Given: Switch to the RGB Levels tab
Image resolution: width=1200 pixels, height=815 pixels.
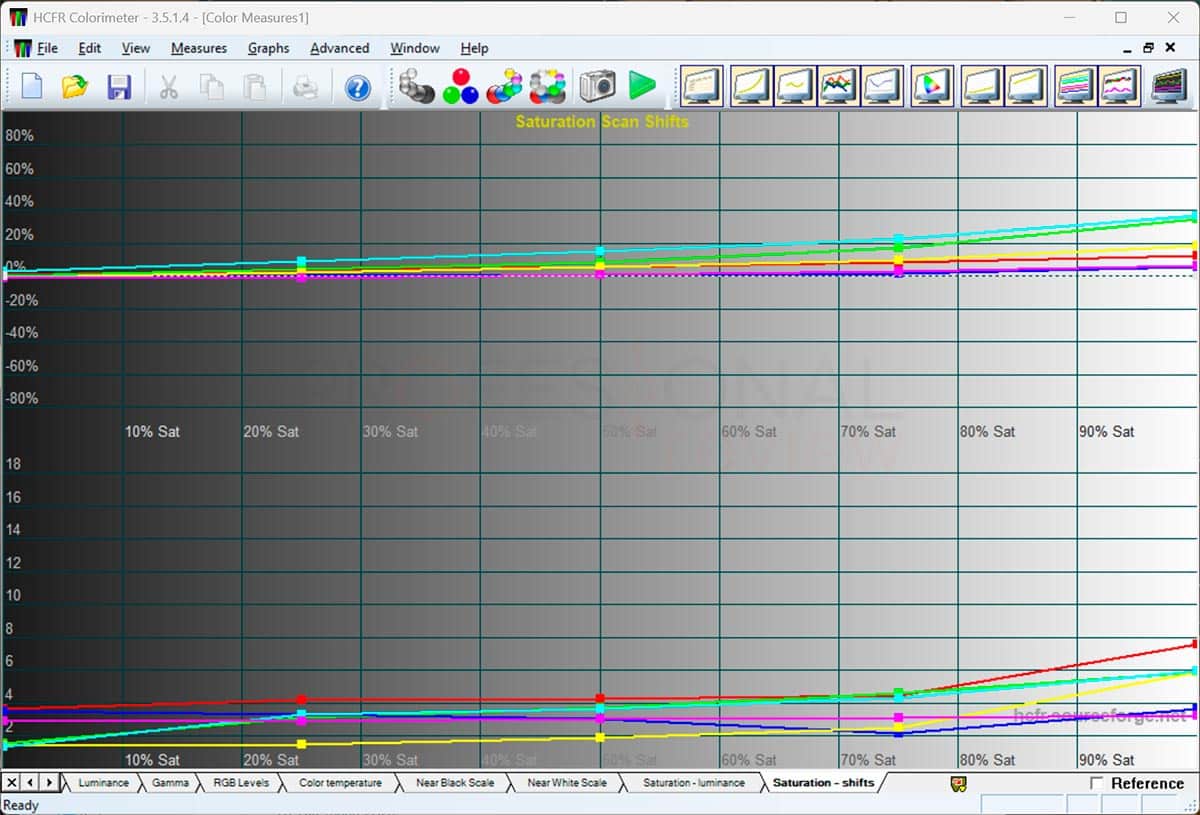Looking at the screenshot, I should pyautogui.click(x=241, y=783).
